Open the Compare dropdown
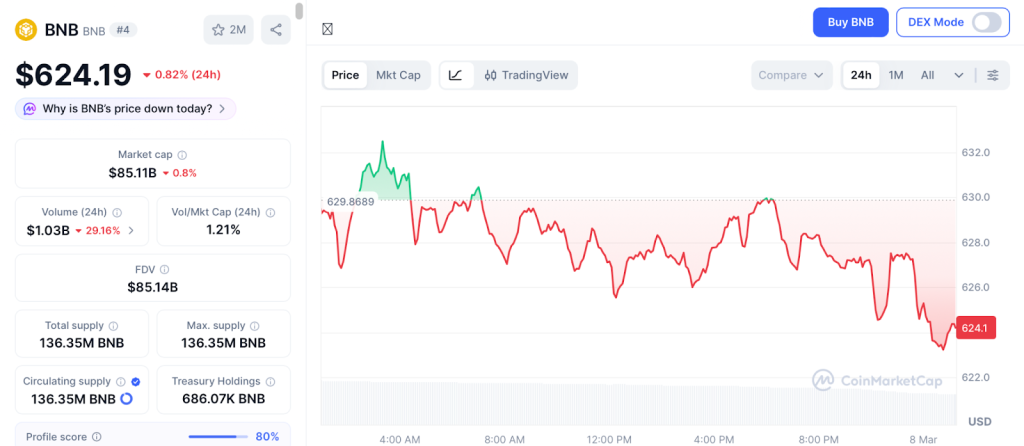The width and height of the screenshot is (1024, 446). [x=792, y=75]
